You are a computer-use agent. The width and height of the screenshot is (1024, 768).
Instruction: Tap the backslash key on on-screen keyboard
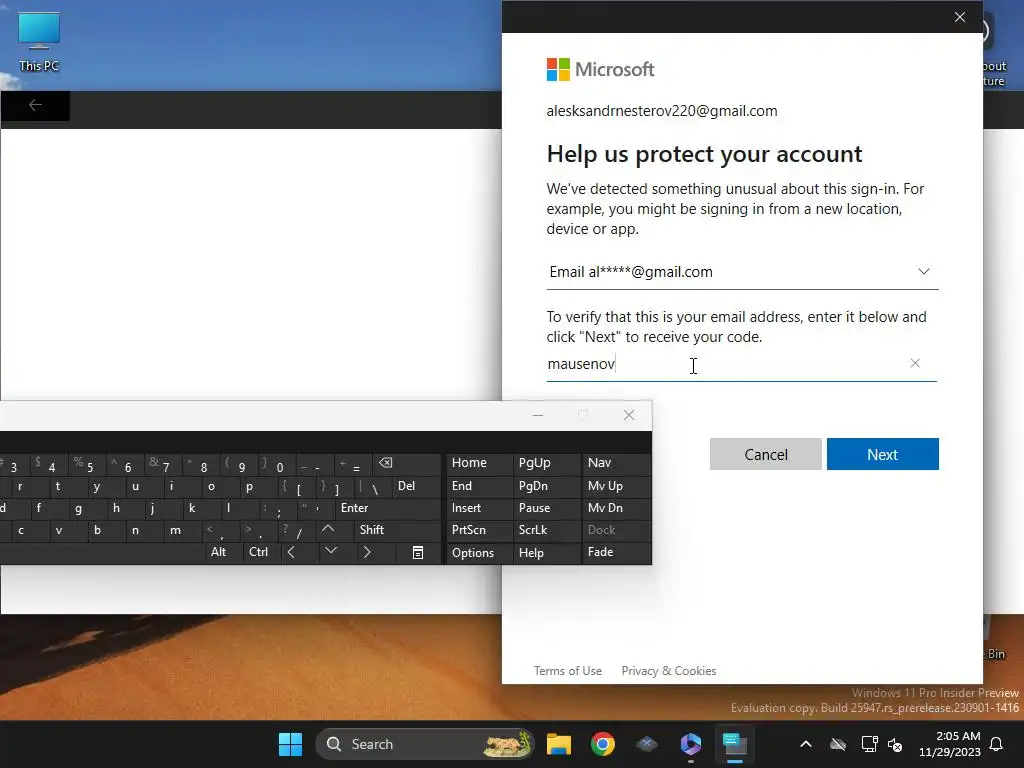pyautogui.click(x=371, y=486)
